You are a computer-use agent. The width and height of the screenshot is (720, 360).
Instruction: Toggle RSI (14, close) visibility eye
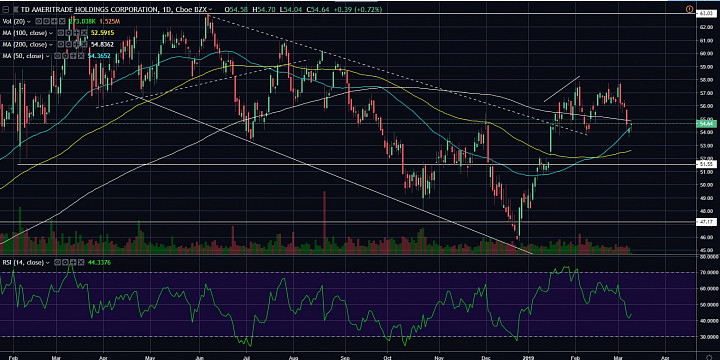click(x=57, y=263)
